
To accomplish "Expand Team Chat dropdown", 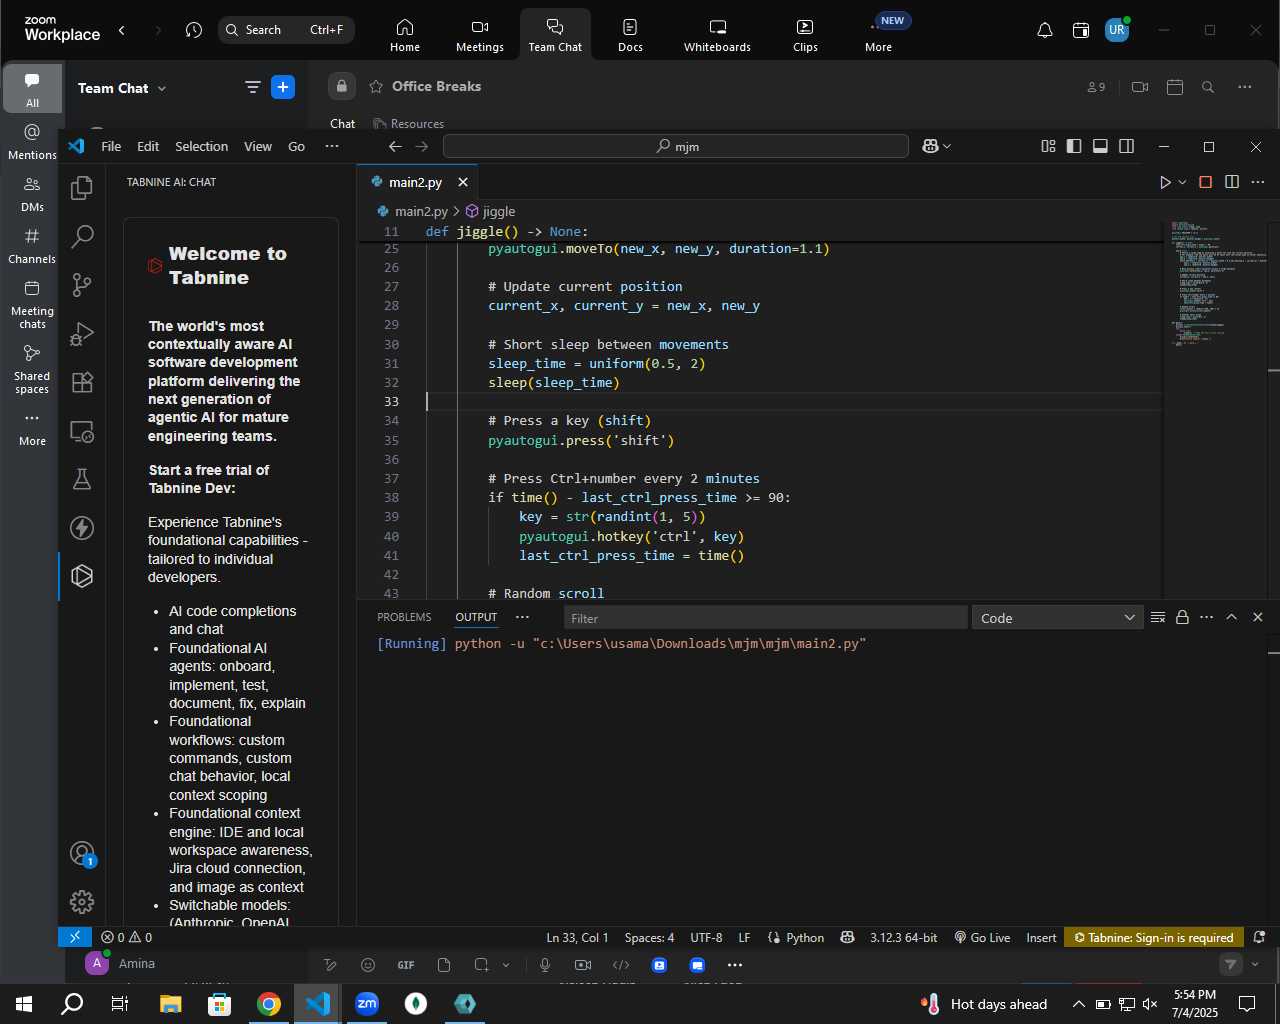I will [x=162, y=88].
